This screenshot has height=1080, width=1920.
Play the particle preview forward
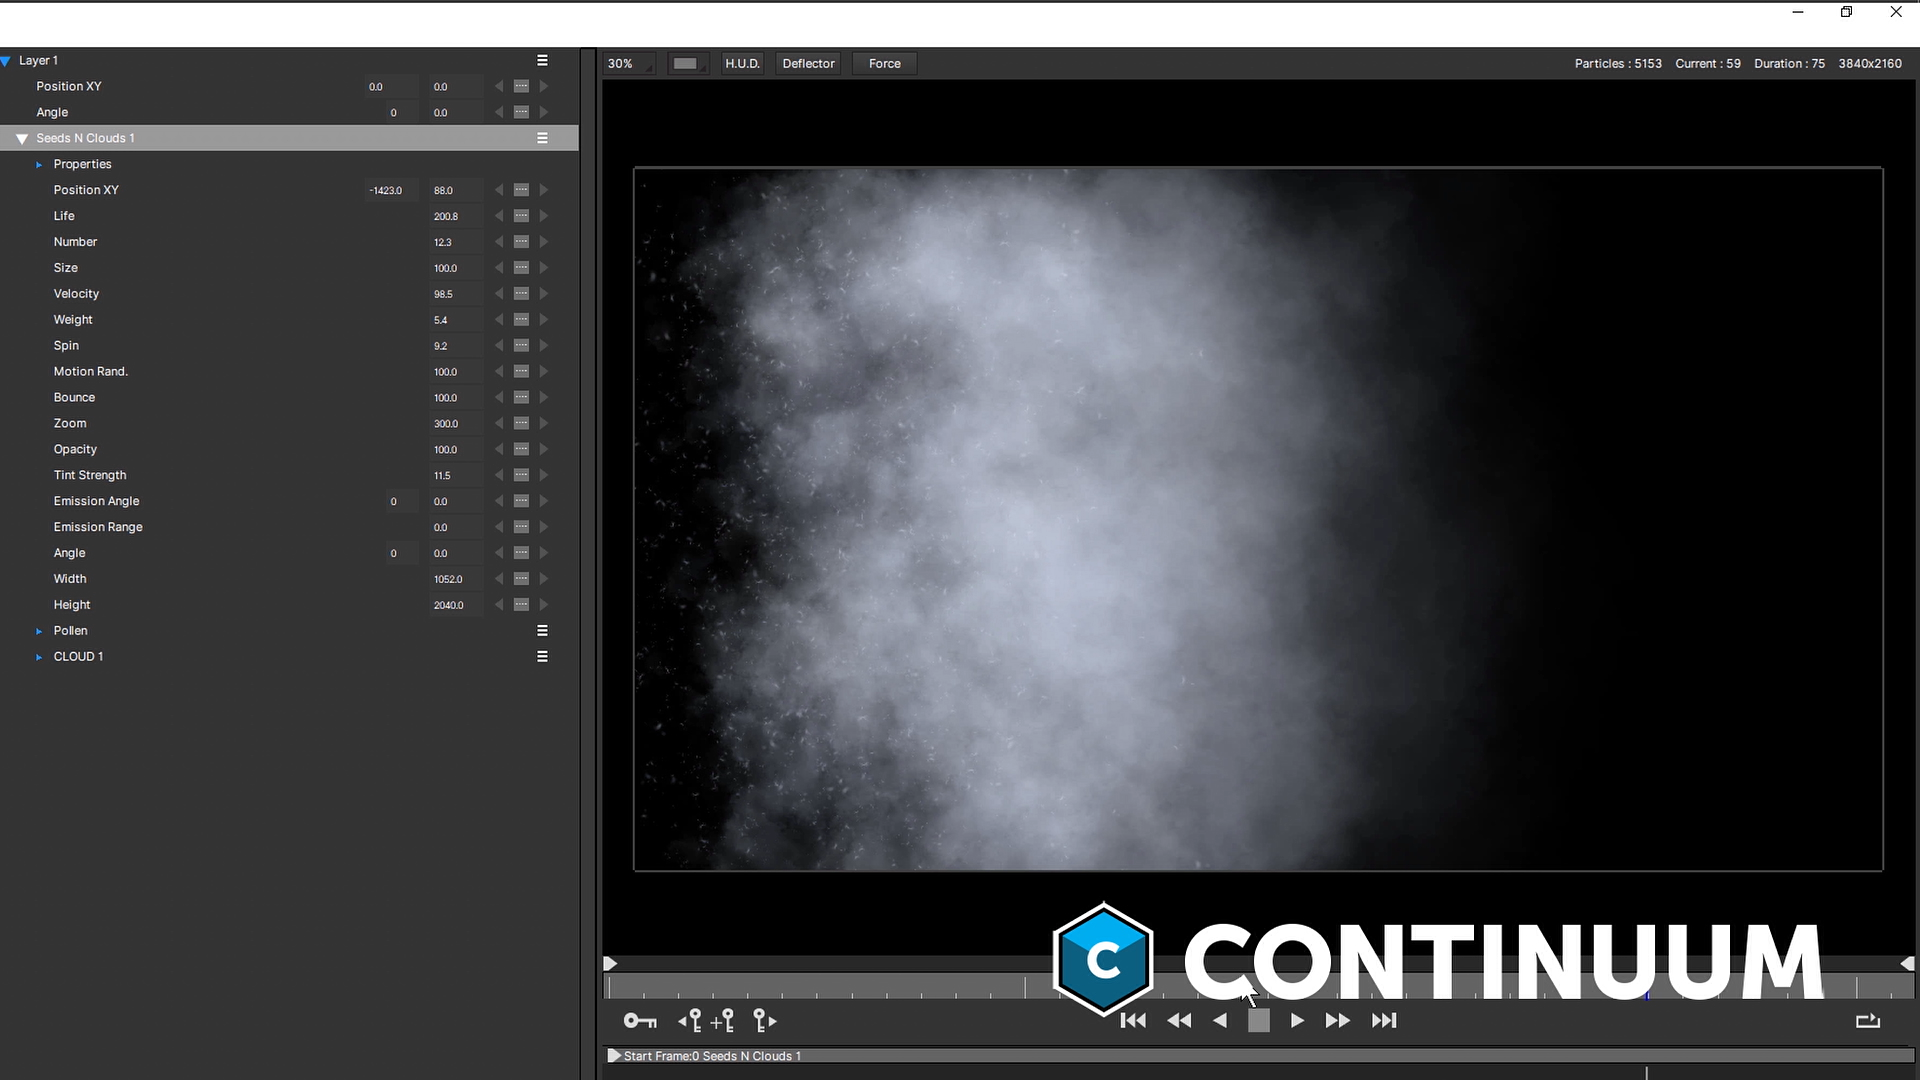coord(1297,1021)
